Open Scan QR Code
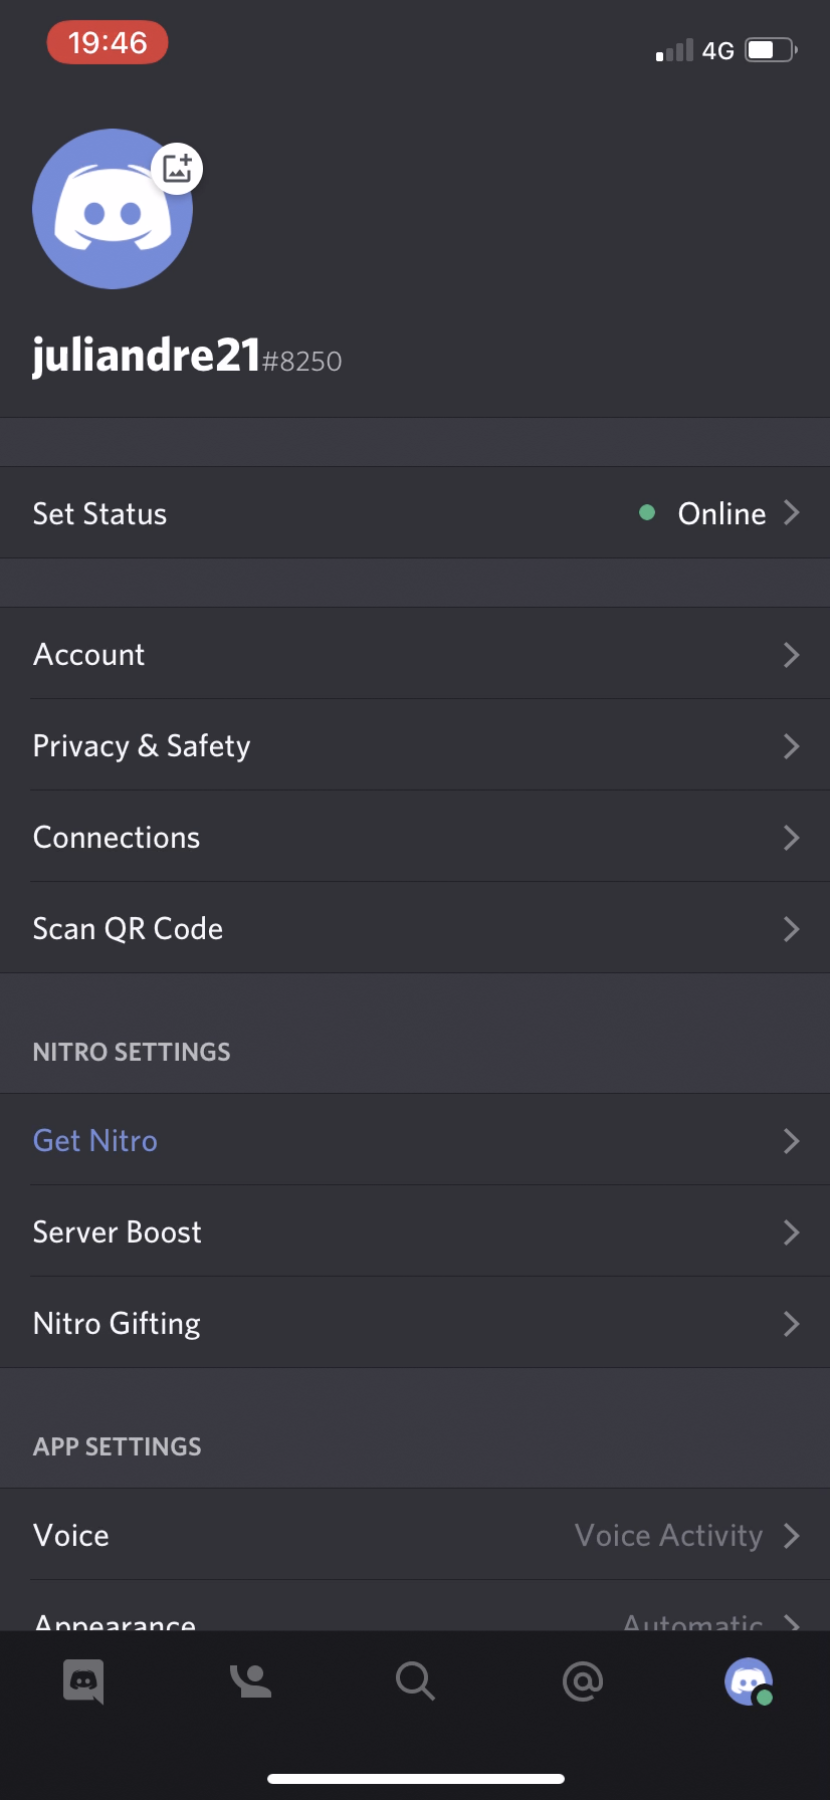The image size is (830, 1800). point(415,928)
